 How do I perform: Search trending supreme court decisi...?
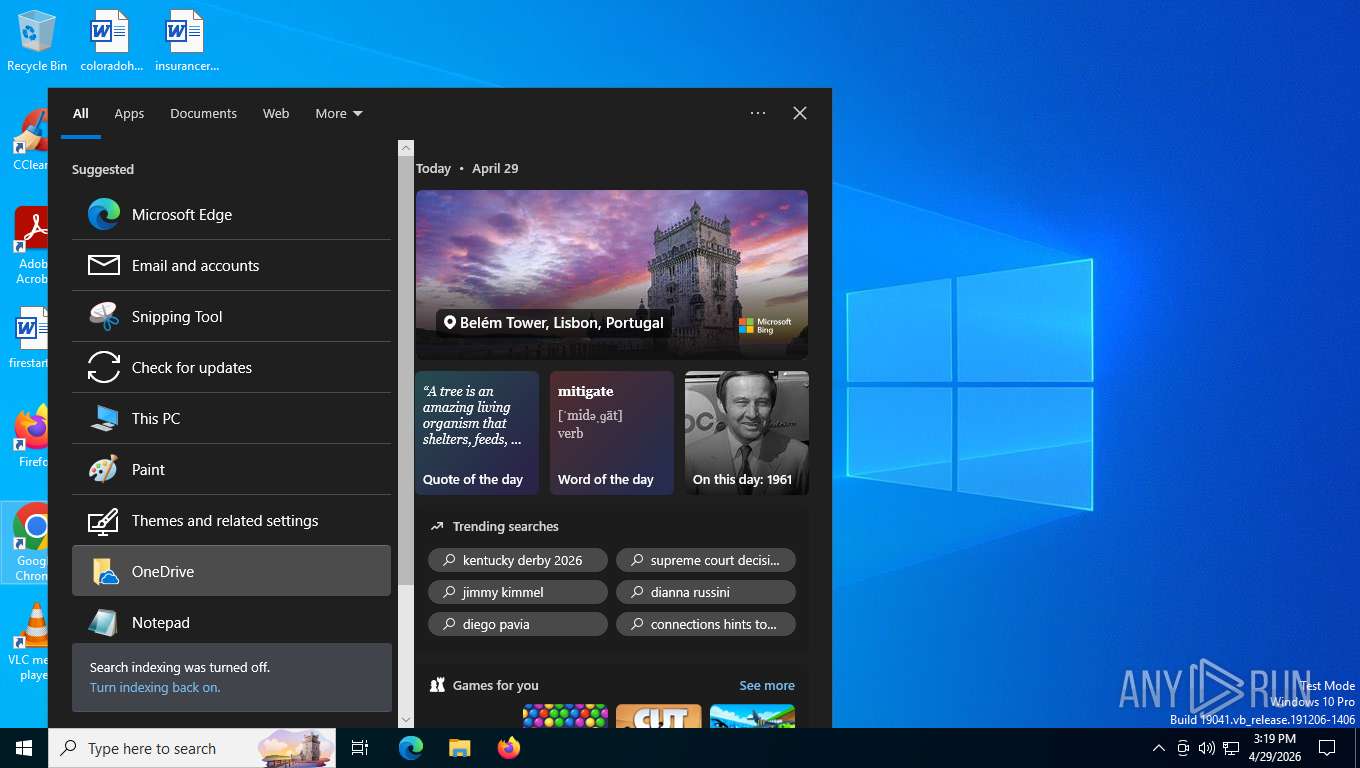coord(706,560)
